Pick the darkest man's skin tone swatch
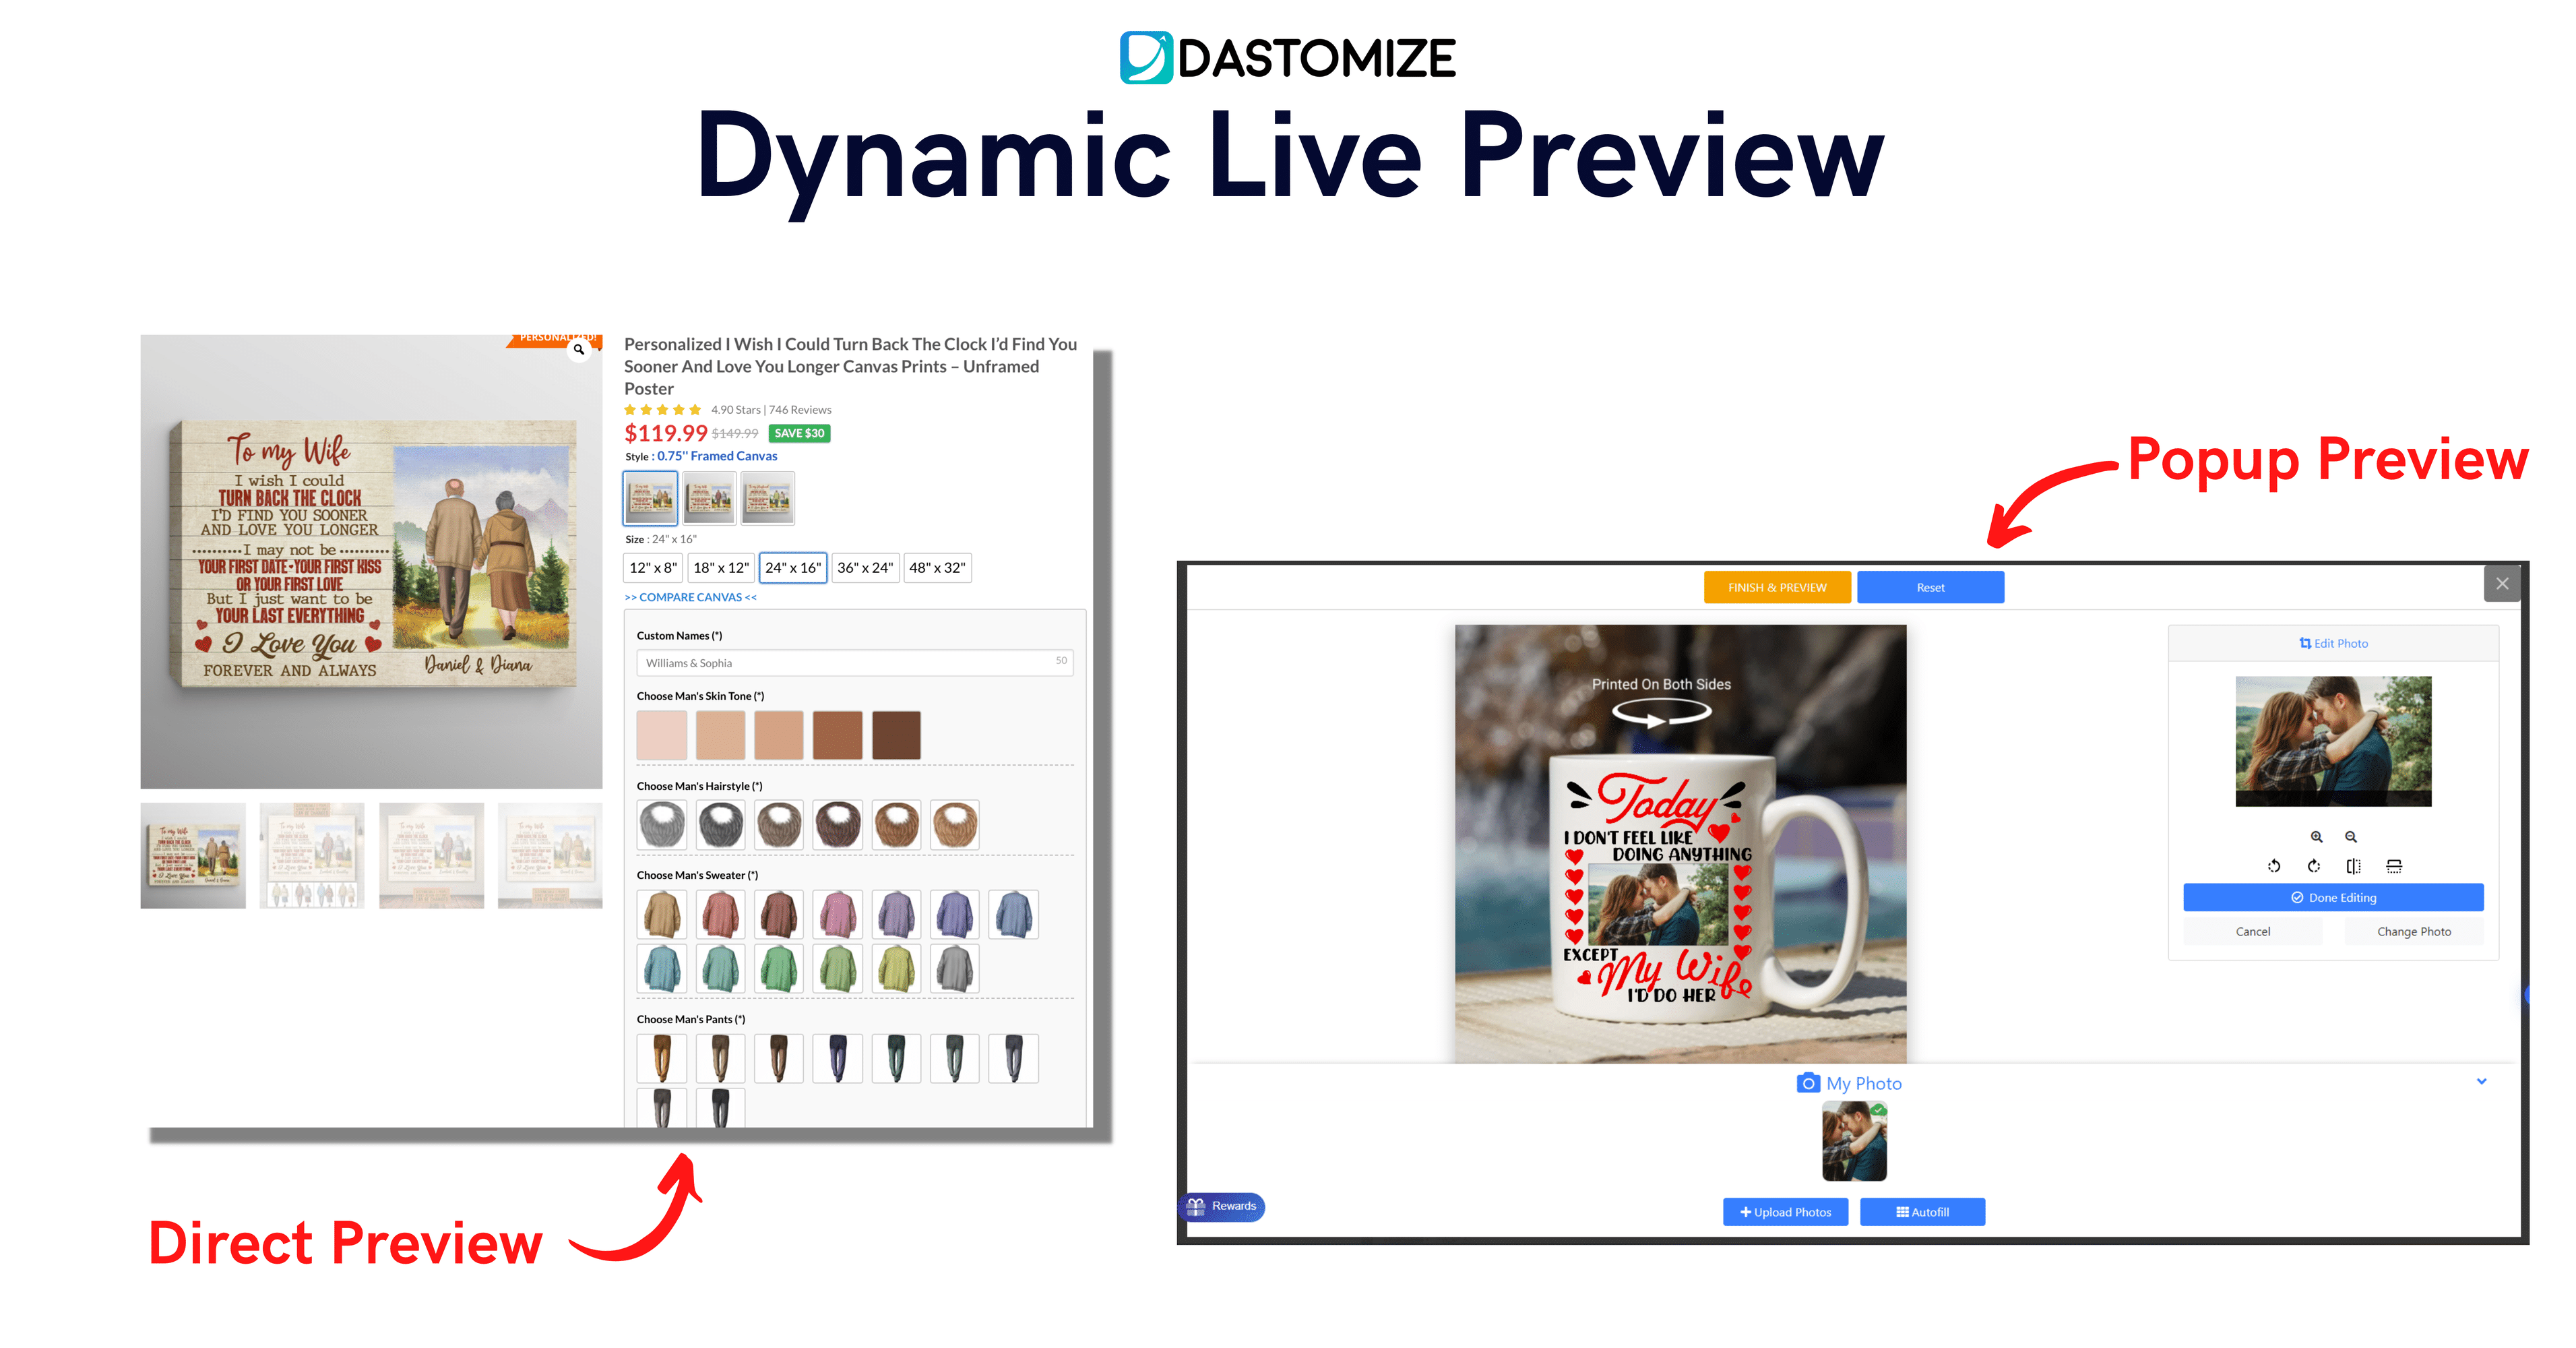 (x=896, y=735)
